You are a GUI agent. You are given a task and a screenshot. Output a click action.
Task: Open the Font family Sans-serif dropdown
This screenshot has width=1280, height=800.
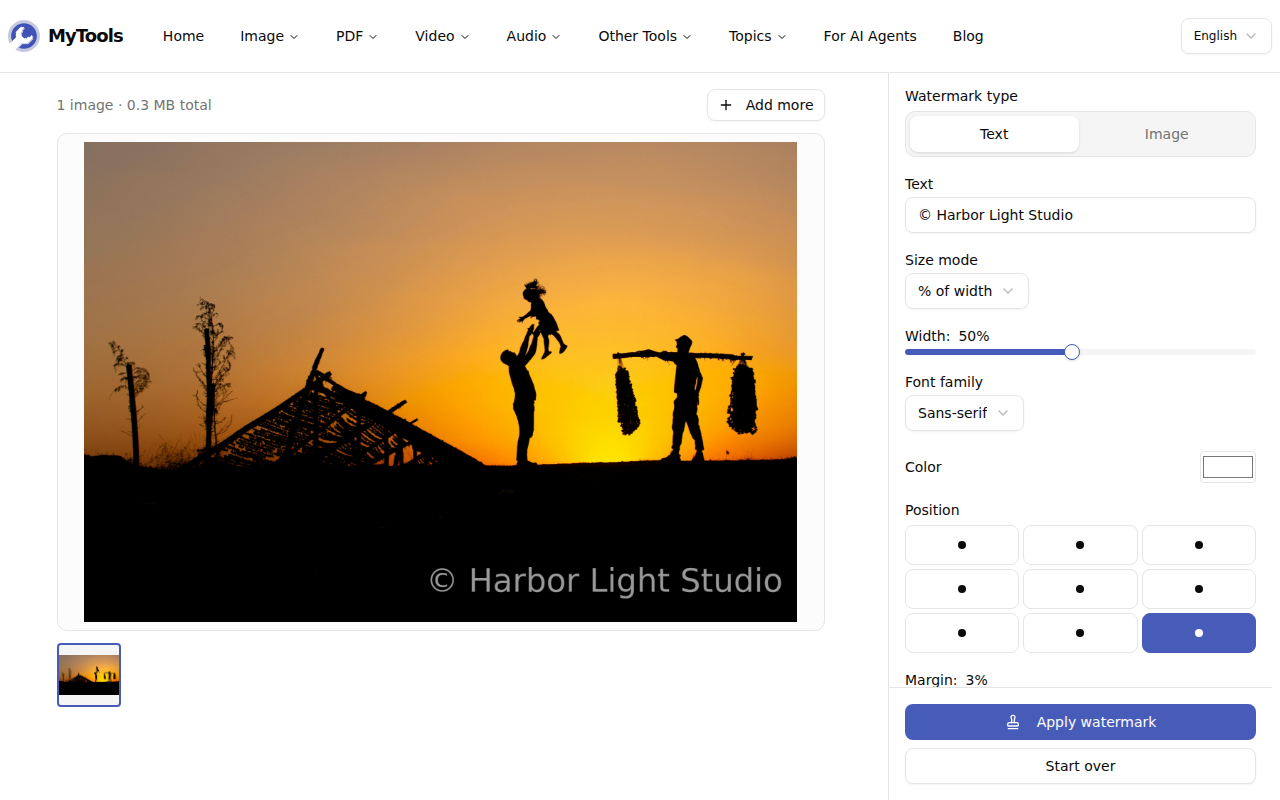[x=964, y=413]
